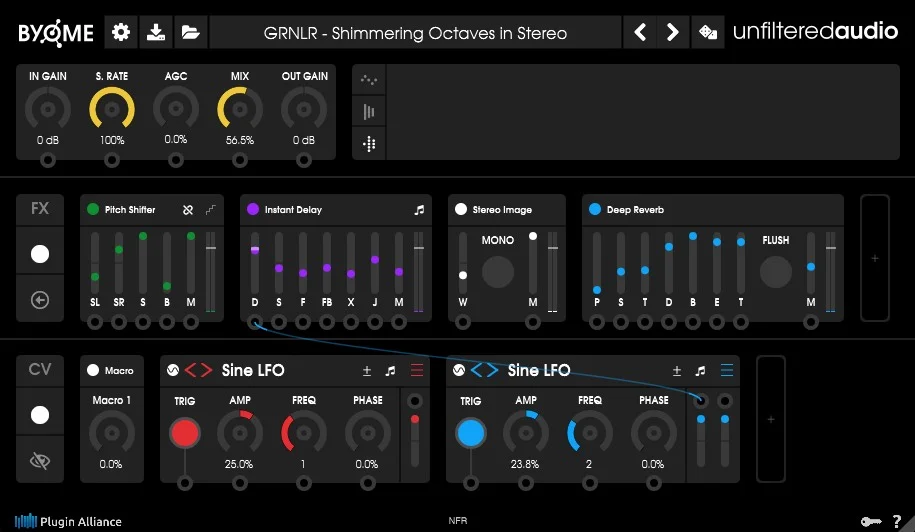Open the red Sine LFO hamburger menu
Image resolution: width=915 pixels, height=532 pixels.
(x=417, y=370)
